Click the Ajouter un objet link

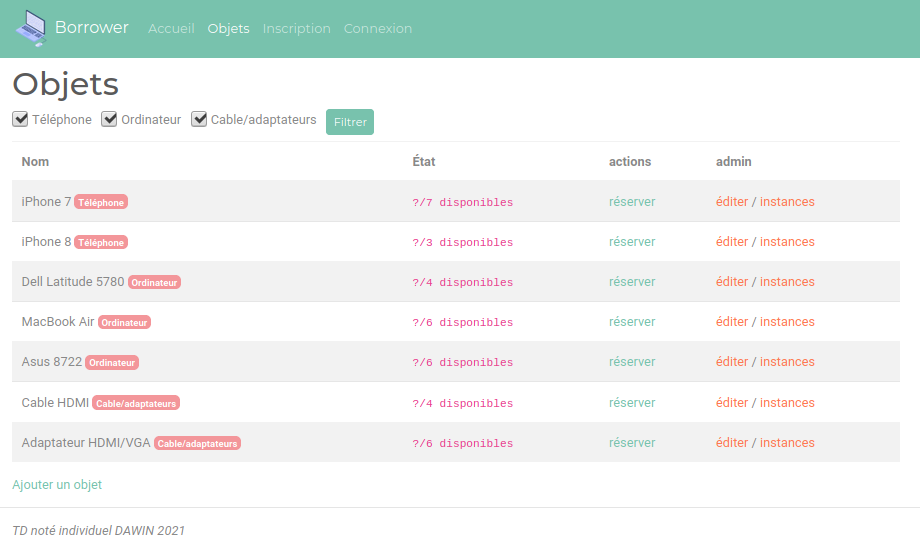pyautogui.click(x=57, y=485)
